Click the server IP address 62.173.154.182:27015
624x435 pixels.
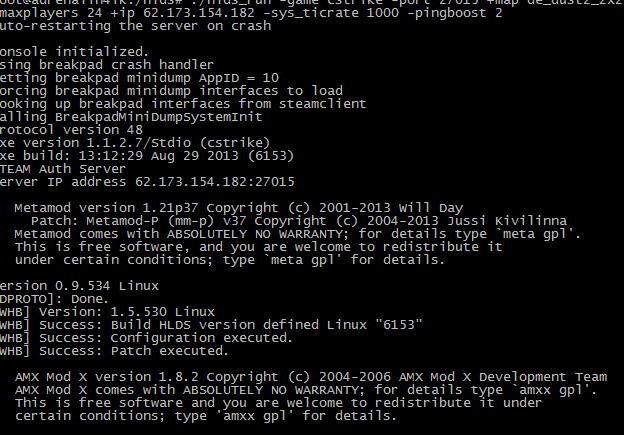(214, 182)
